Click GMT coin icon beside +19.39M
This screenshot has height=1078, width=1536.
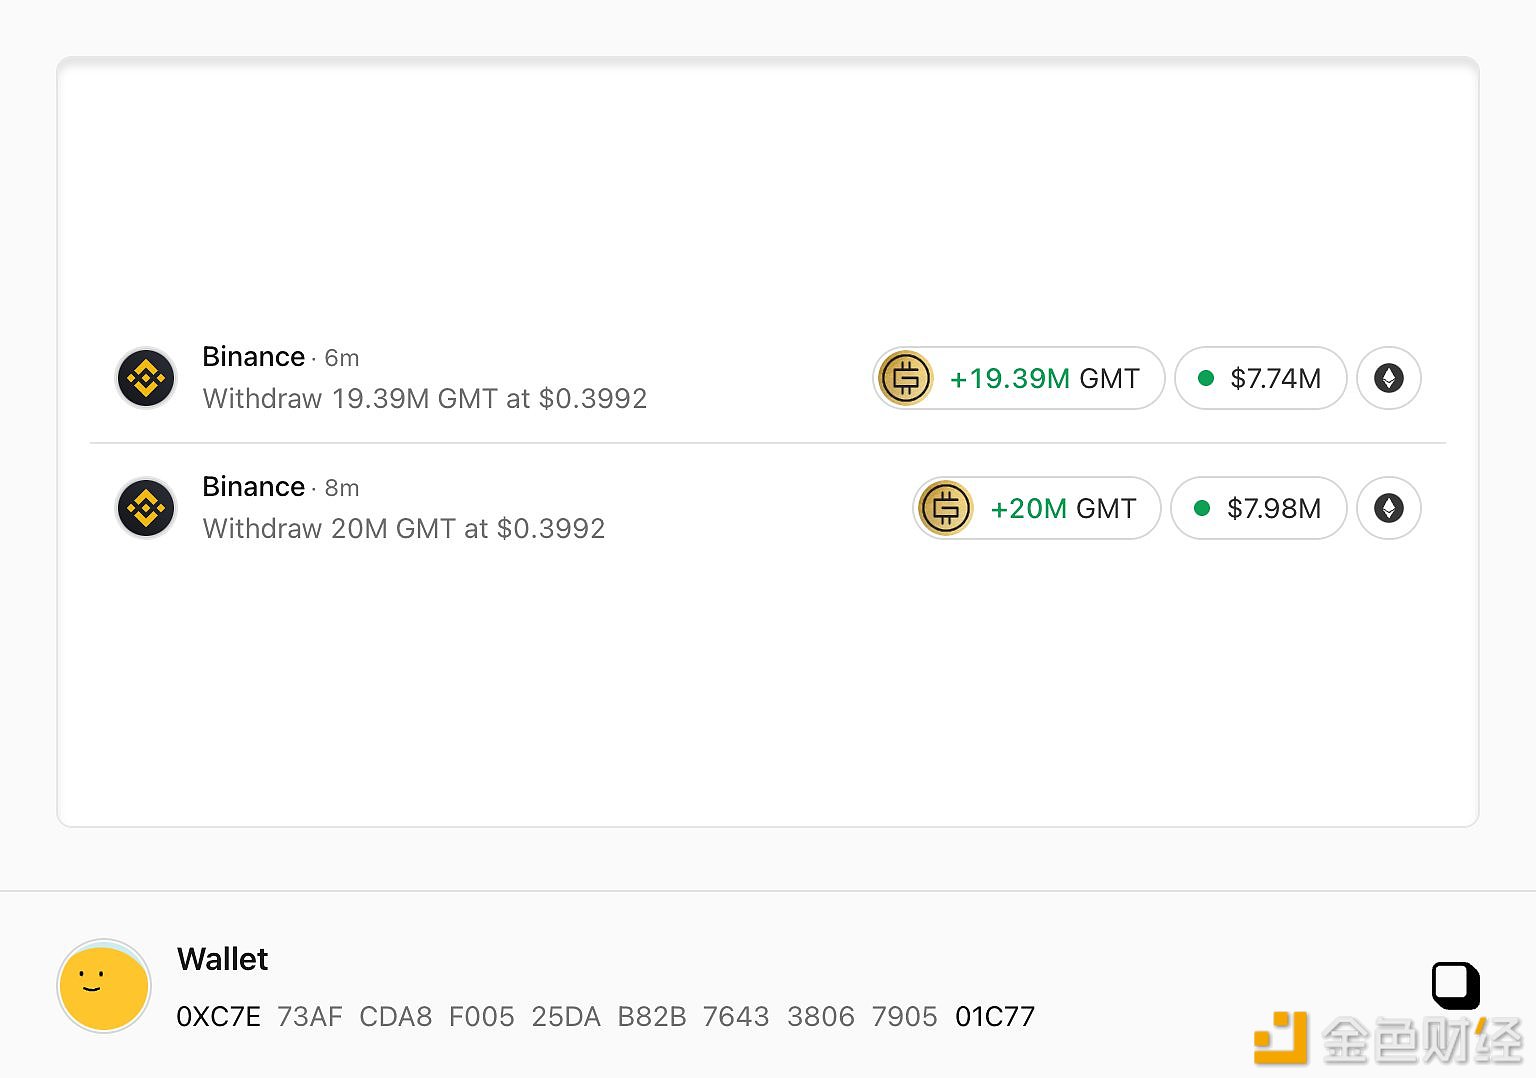point(905,378)
